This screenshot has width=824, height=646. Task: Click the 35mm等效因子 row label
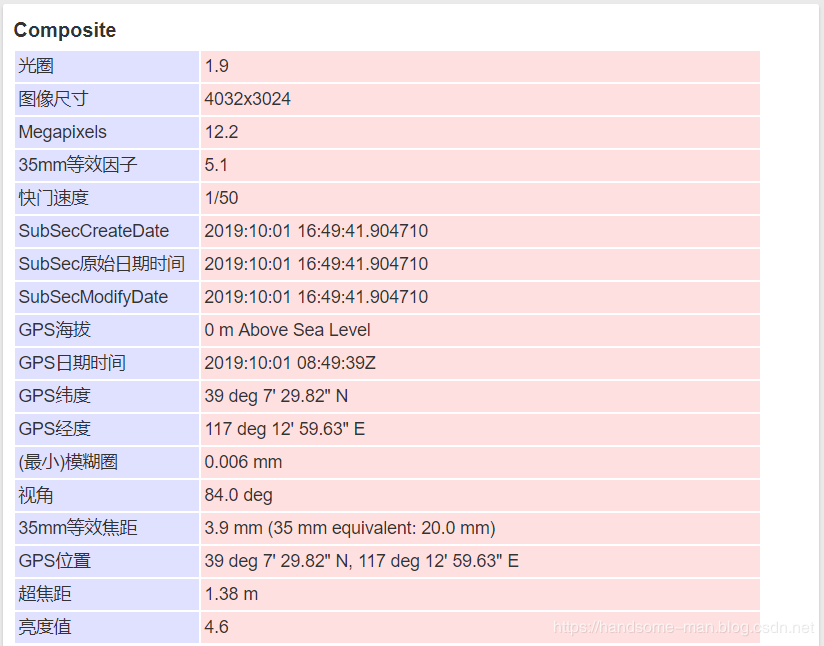point(78,165)
